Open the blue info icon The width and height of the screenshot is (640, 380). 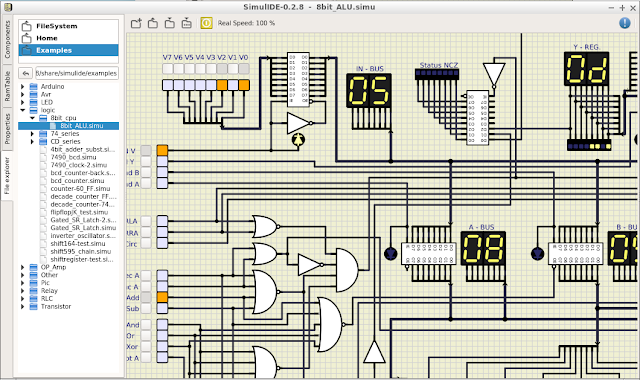pos(624,23)
